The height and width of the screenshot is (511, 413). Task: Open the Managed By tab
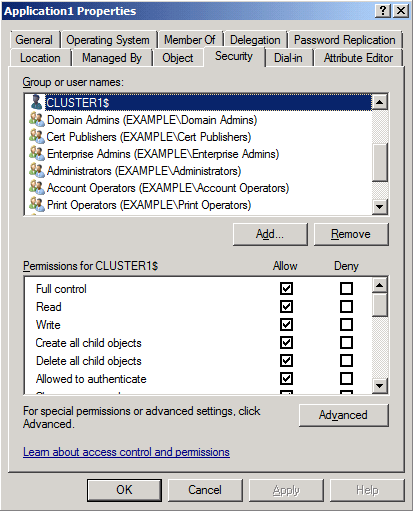pos(112,58)
